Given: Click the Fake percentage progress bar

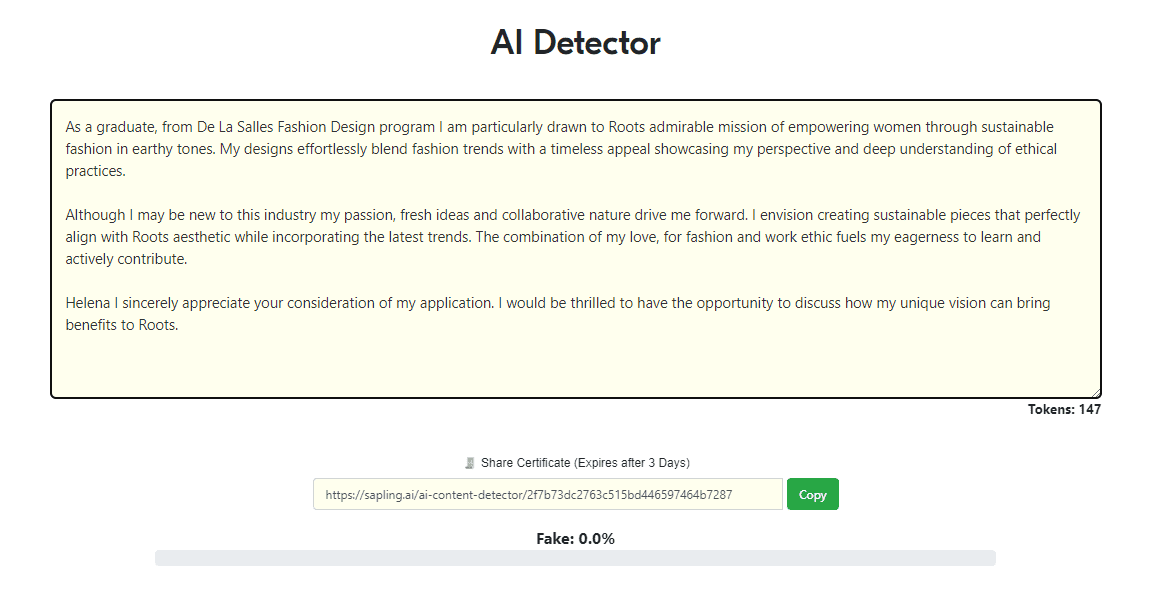Looking at the screenshot, I should [x=575, y=558].
